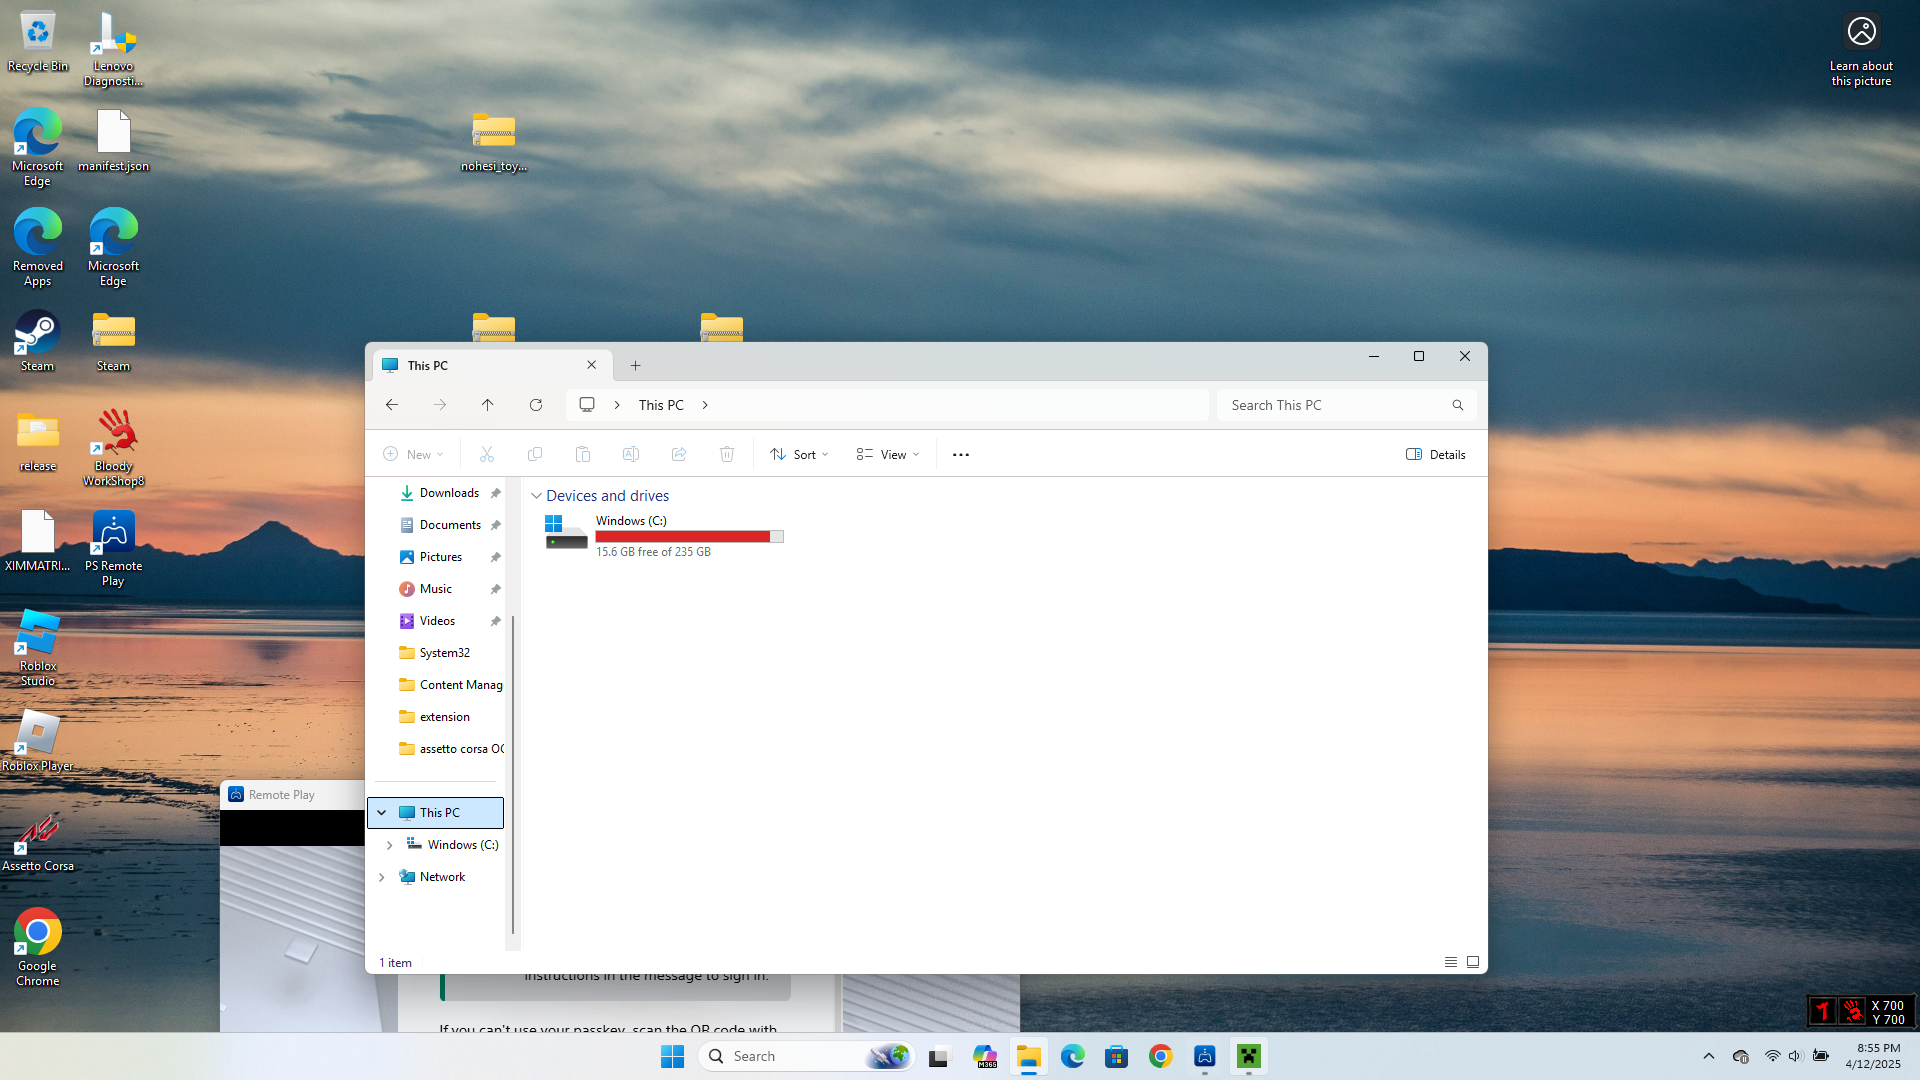Toggle the Details pane
The height and width of the screenshot is (1080, 1920).
click(1436, 454)
